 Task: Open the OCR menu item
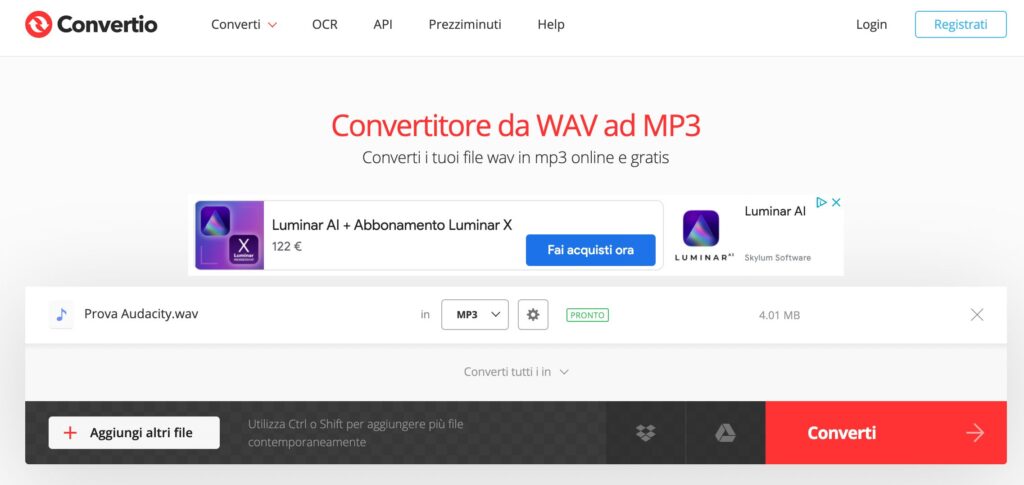(x=325, y=25)
